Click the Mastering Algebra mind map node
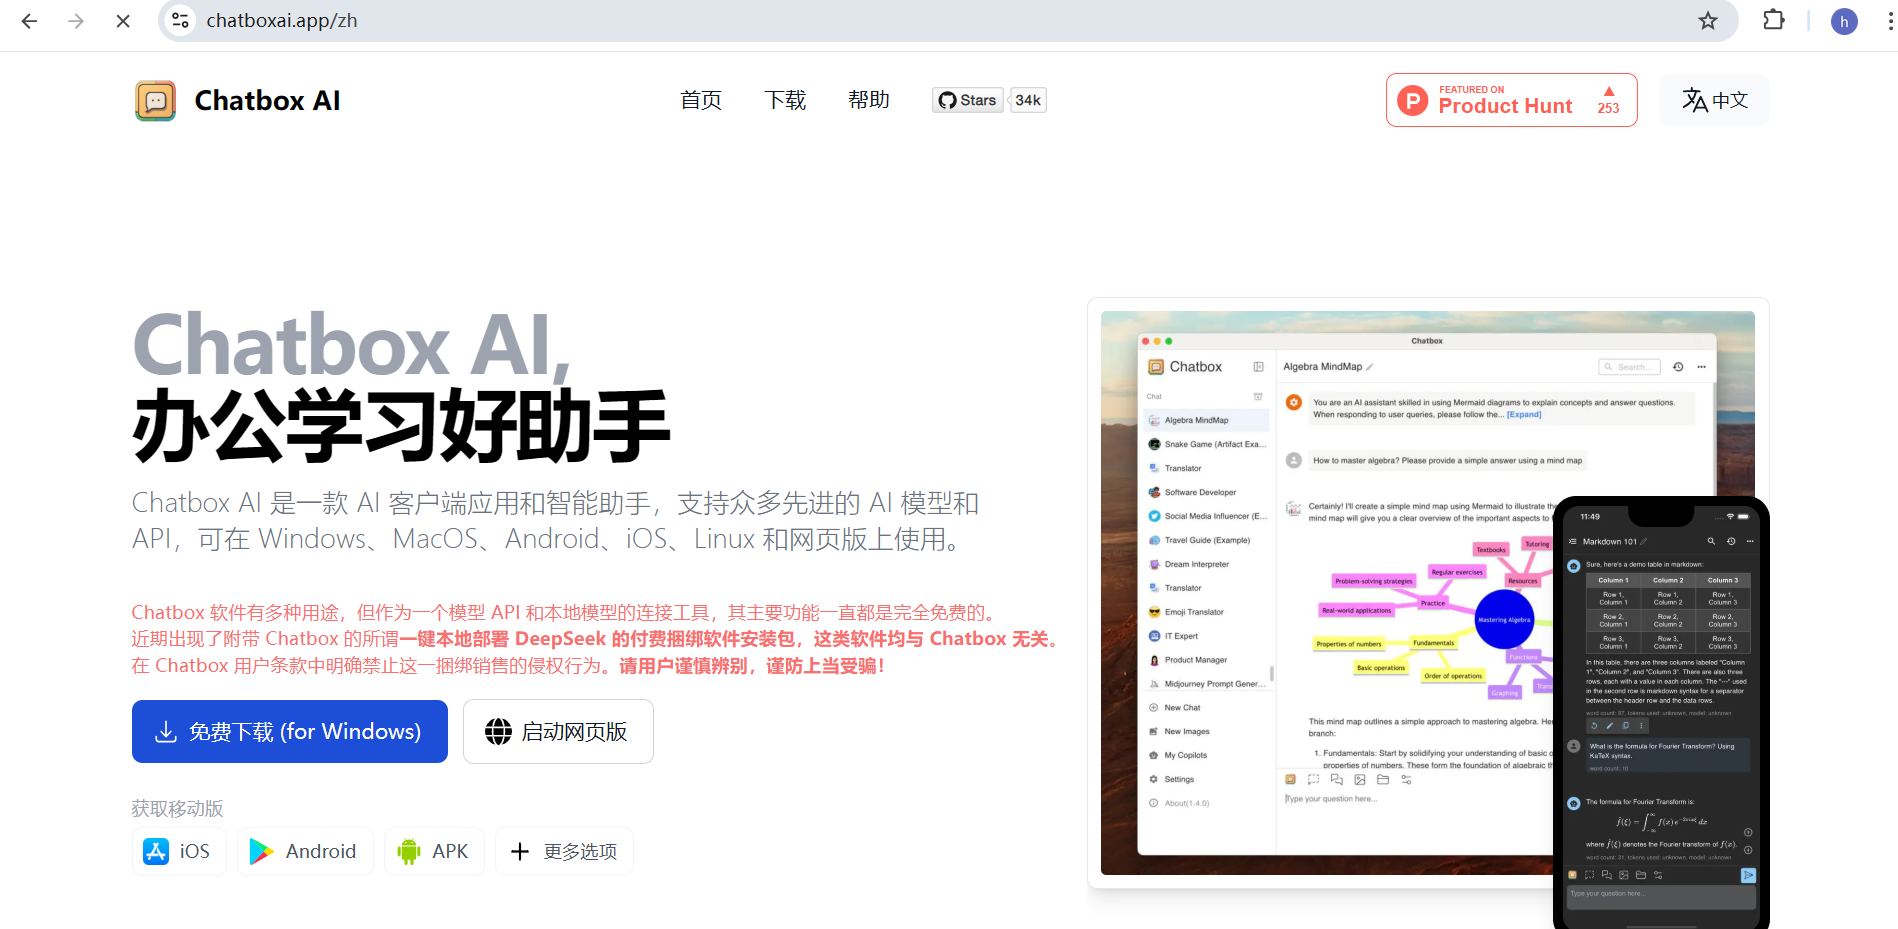 pyautogui.click(x=1504, y=620)
